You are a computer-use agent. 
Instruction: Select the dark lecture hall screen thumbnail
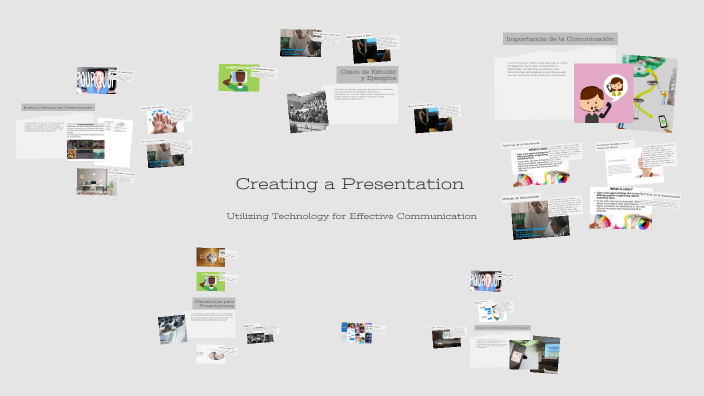tap(446, 339)
